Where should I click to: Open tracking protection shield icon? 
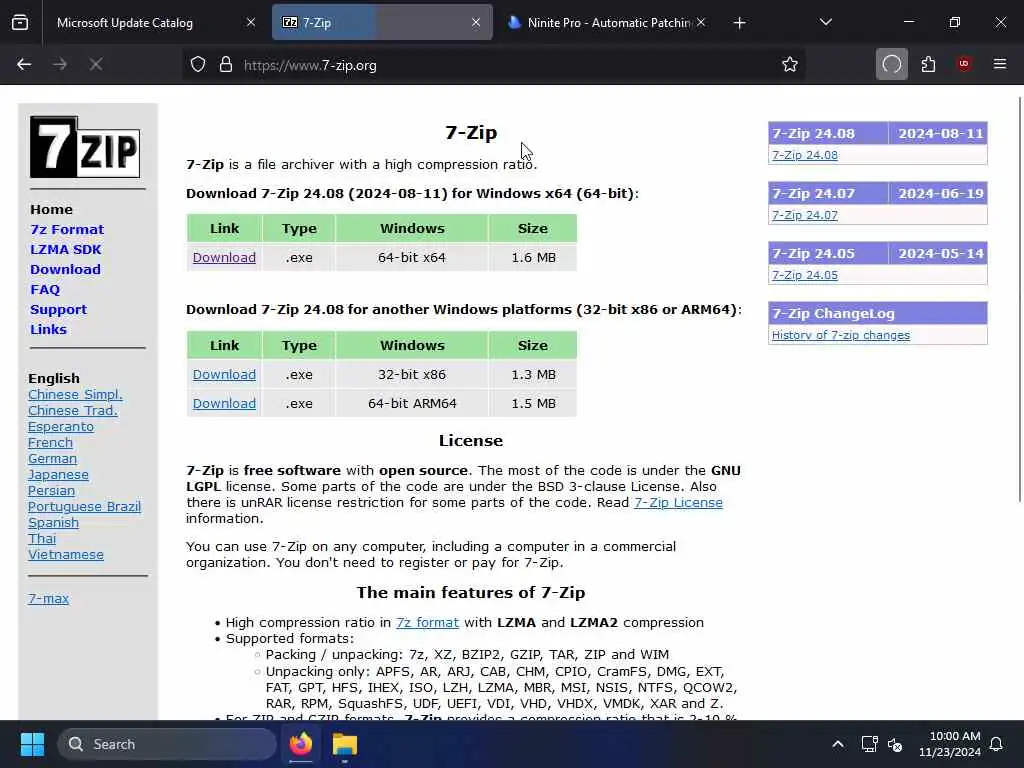coord(198,65)
